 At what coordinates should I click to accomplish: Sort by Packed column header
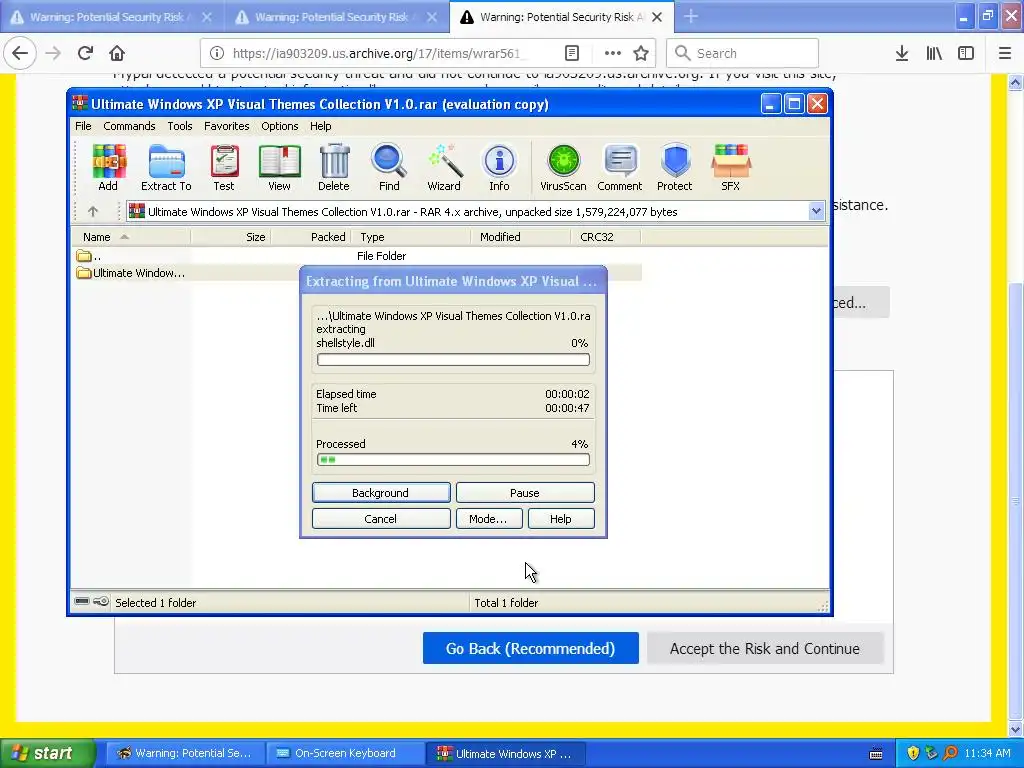tap(311, 237)
